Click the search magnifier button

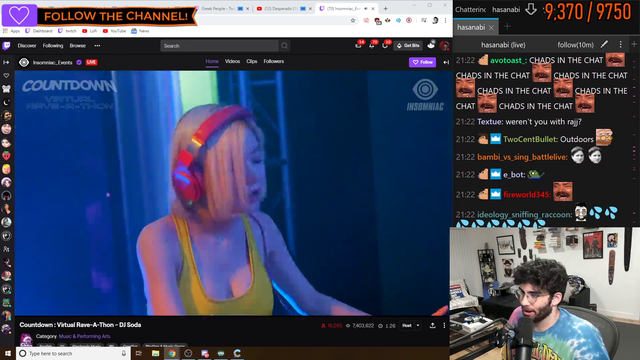[284, 46]
